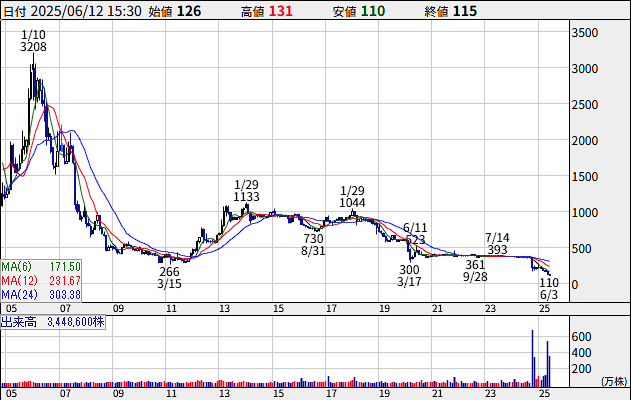Click the MA(6) 171.50 legend entry

(41, 267)
